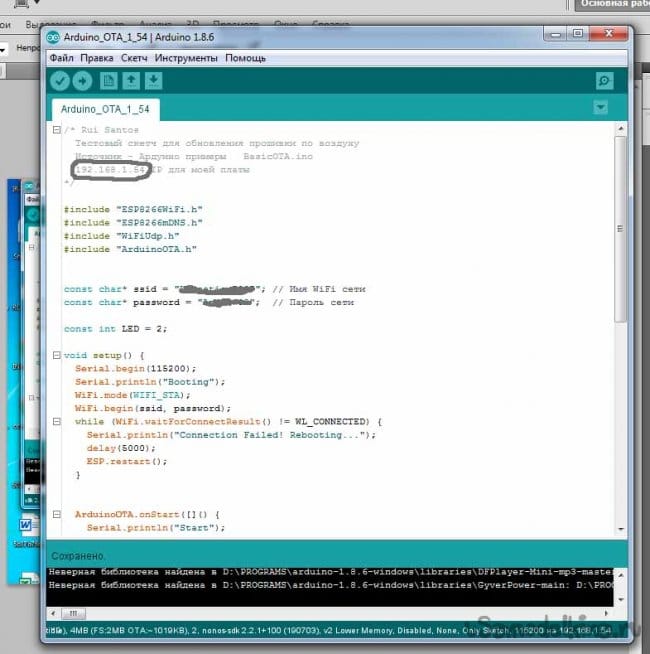Image resolution: width=650 pixels, height=654 pixels.
Task: Click the console horizontal scrollbar
Action: point(300,610)
